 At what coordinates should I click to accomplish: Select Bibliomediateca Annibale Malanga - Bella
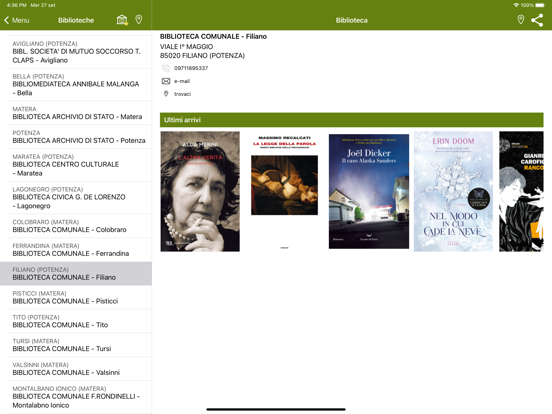(76, 85)
